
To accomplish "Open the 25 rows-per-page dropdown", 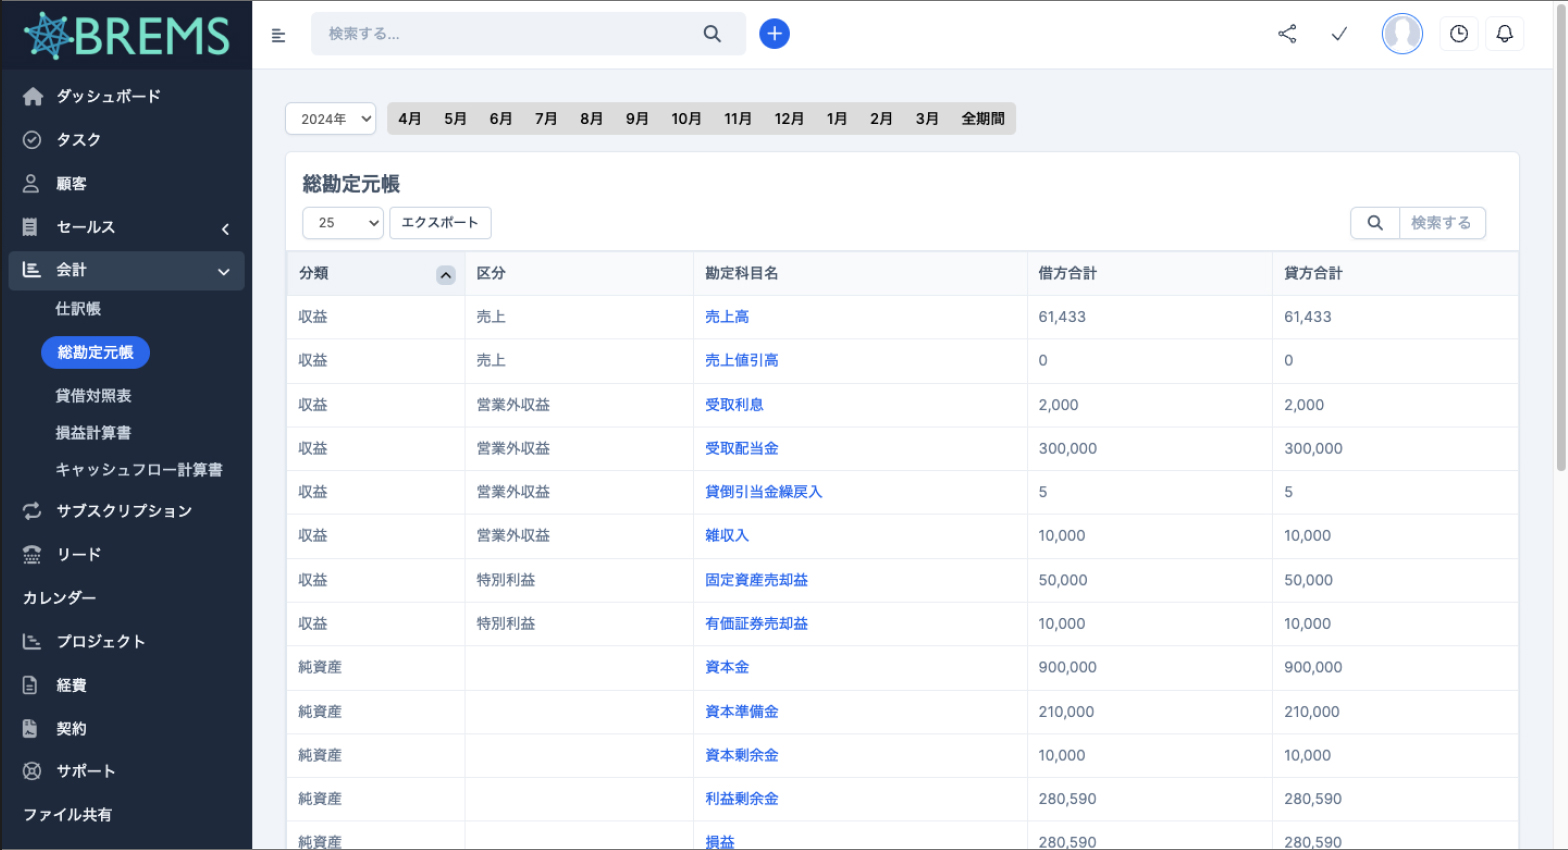I will point(343,223).
